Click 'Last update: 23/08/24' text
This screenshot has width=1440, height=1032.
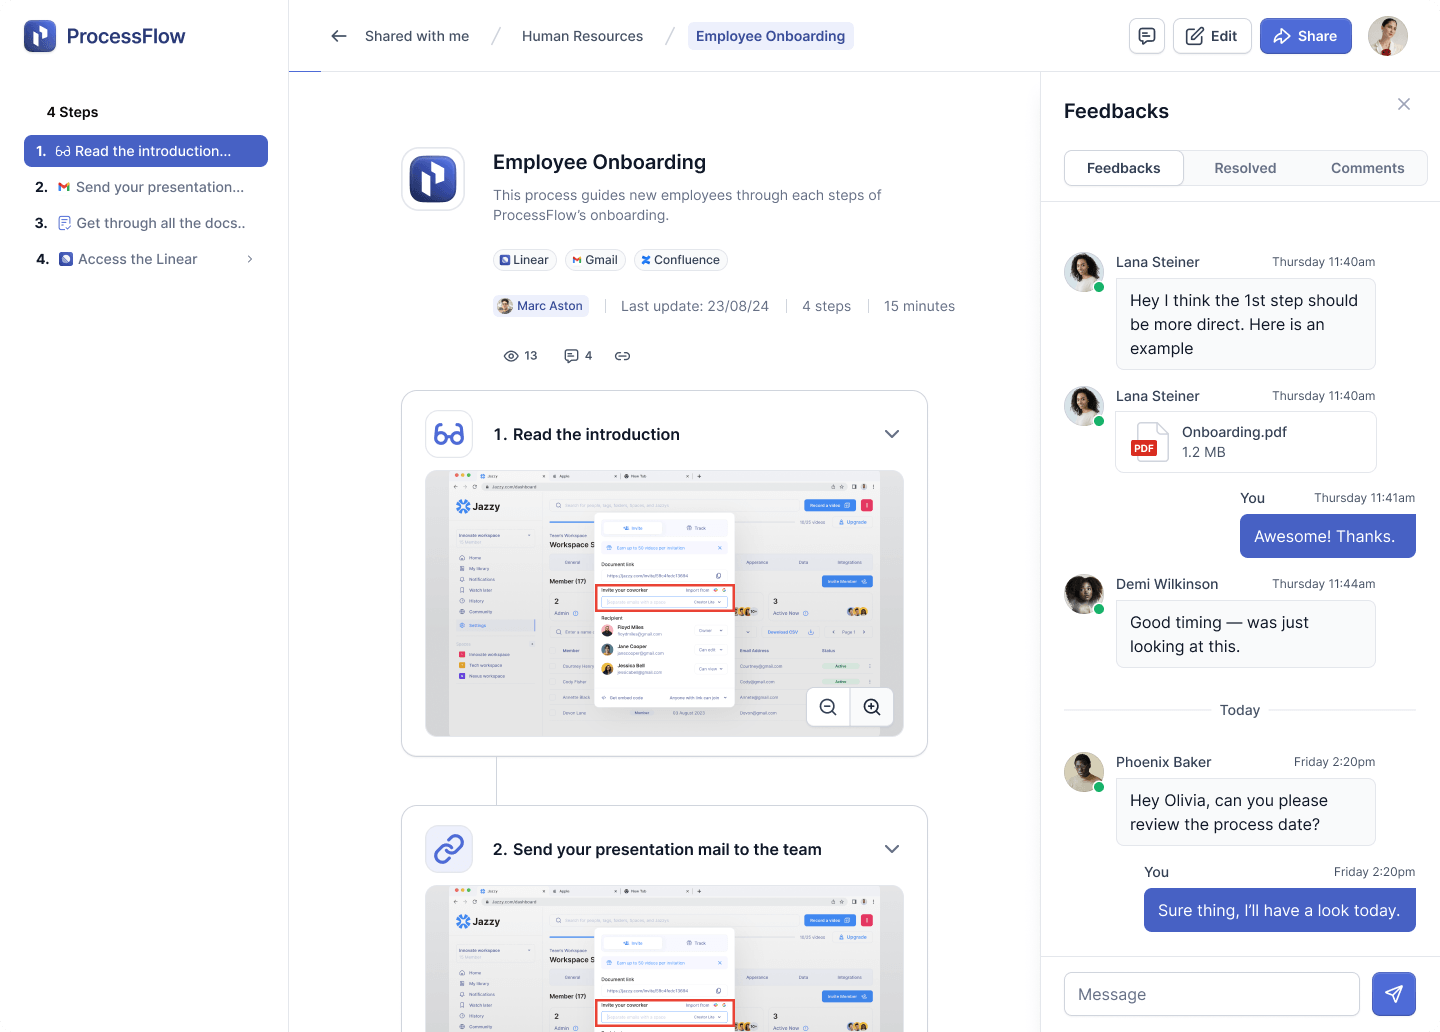(695, 306)
